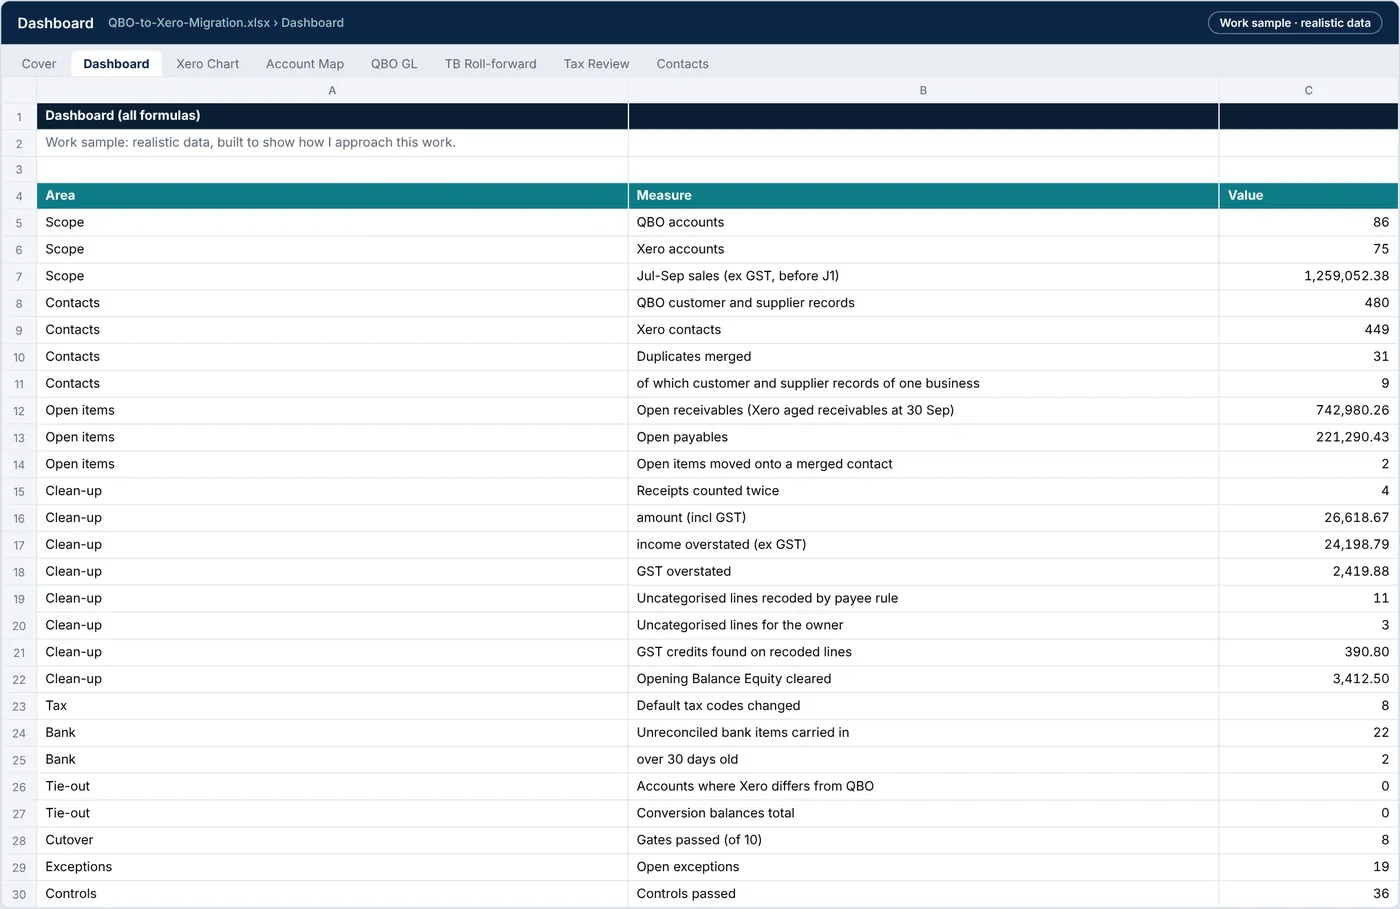The image size is (1400, 909).
Task: Select column C header
Action: point(1308,90)
